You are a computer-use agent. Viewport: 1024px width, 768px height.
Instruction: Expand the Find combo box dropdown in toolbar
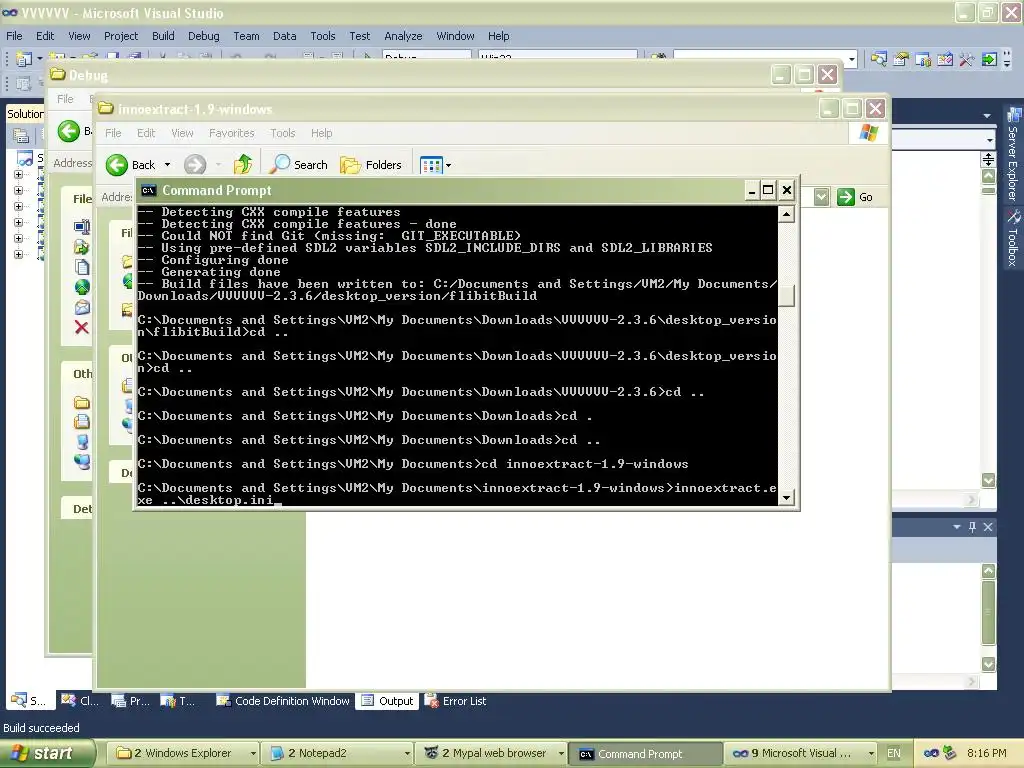[851, 60]
